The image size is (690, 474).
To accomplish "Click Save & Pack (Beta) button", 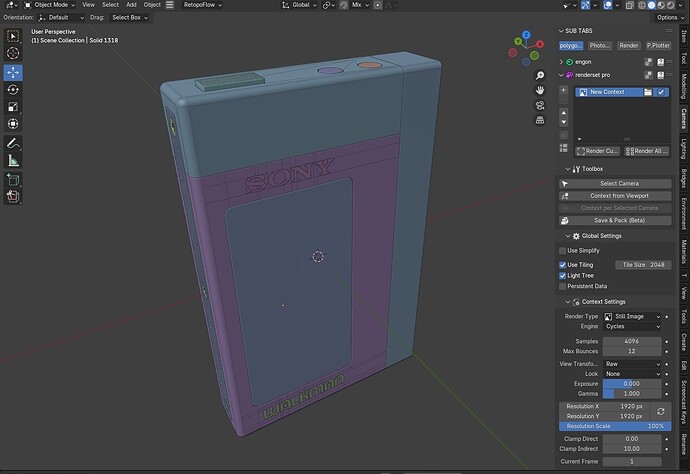I will 615,220.
